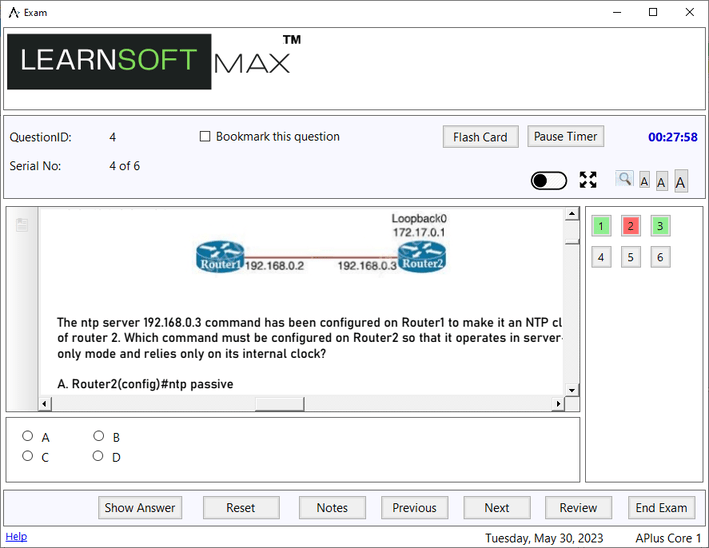Go to the Next question
This screenshot has height=548, width=709.
click(496, 508)
